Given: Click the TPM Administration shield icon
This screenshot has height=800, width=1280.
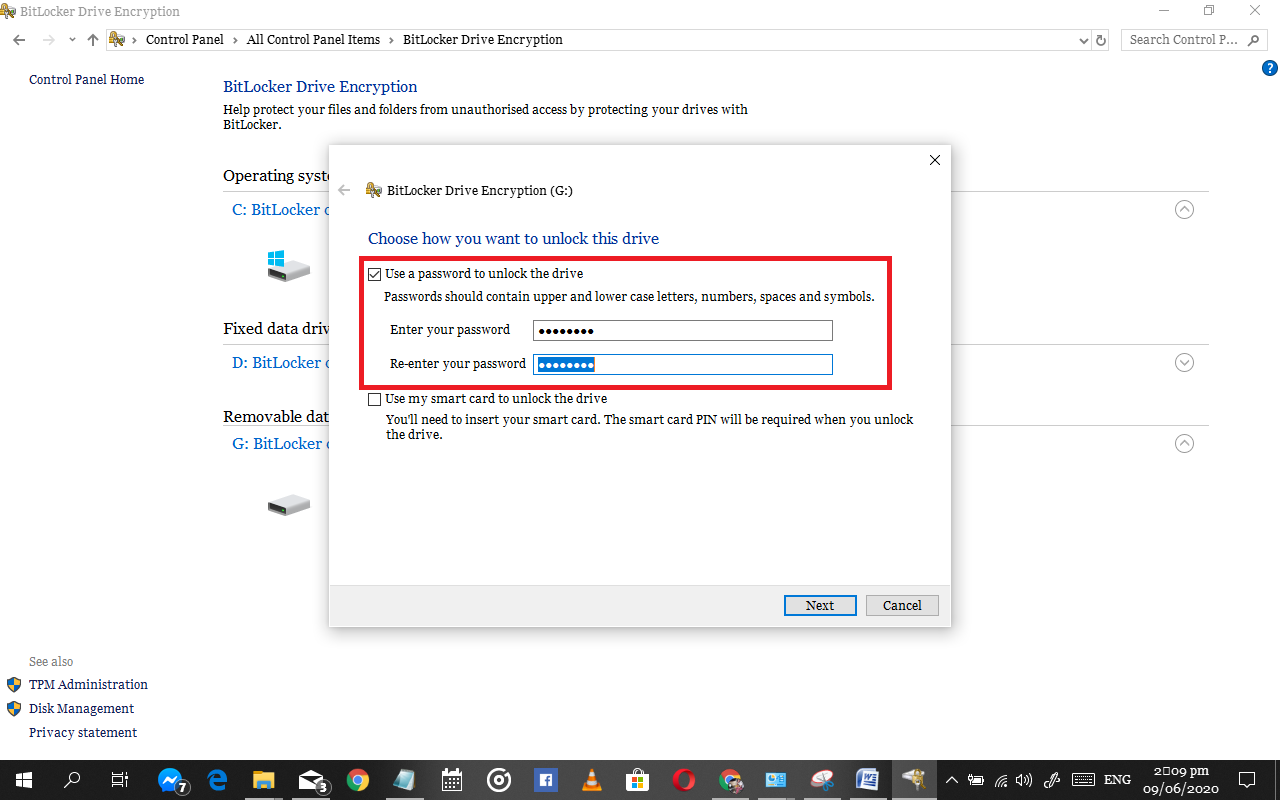Looking at the screenshot, I should point(13,684).
